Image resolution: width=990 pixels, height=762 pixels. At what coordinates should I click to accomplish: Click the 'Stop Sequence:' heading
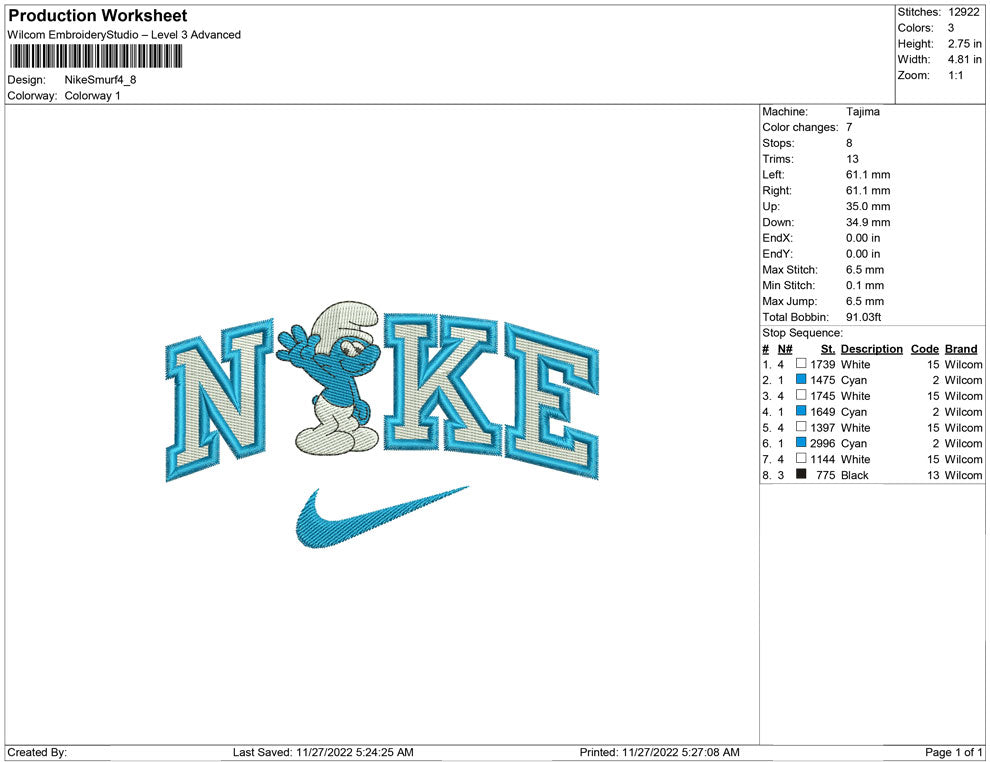pyautogui.click(x=802, y=332)
